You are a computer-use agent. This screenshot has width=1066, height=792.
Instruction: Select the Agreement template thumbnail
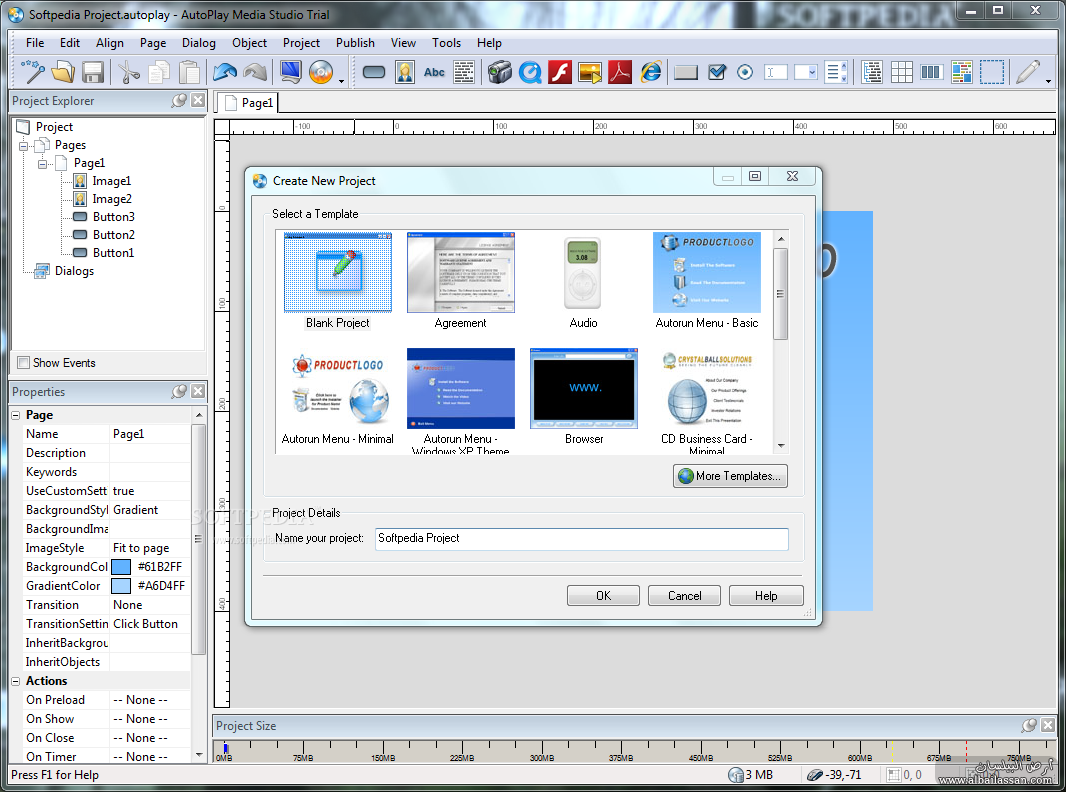(460, 272)
